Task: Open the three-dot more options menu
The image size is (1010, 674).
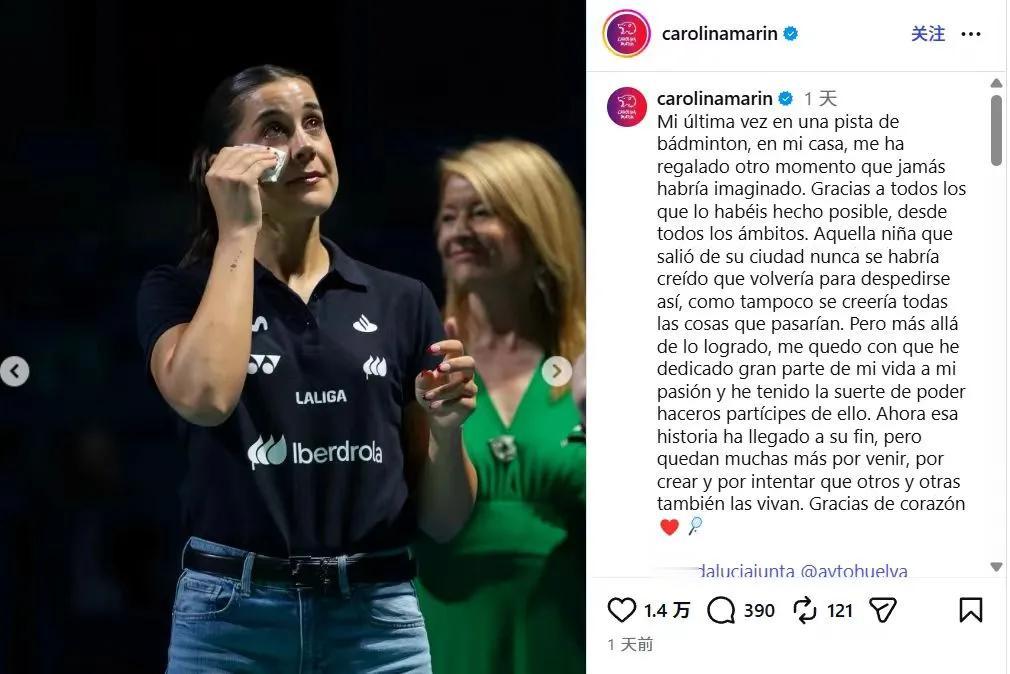Action: 970,34
